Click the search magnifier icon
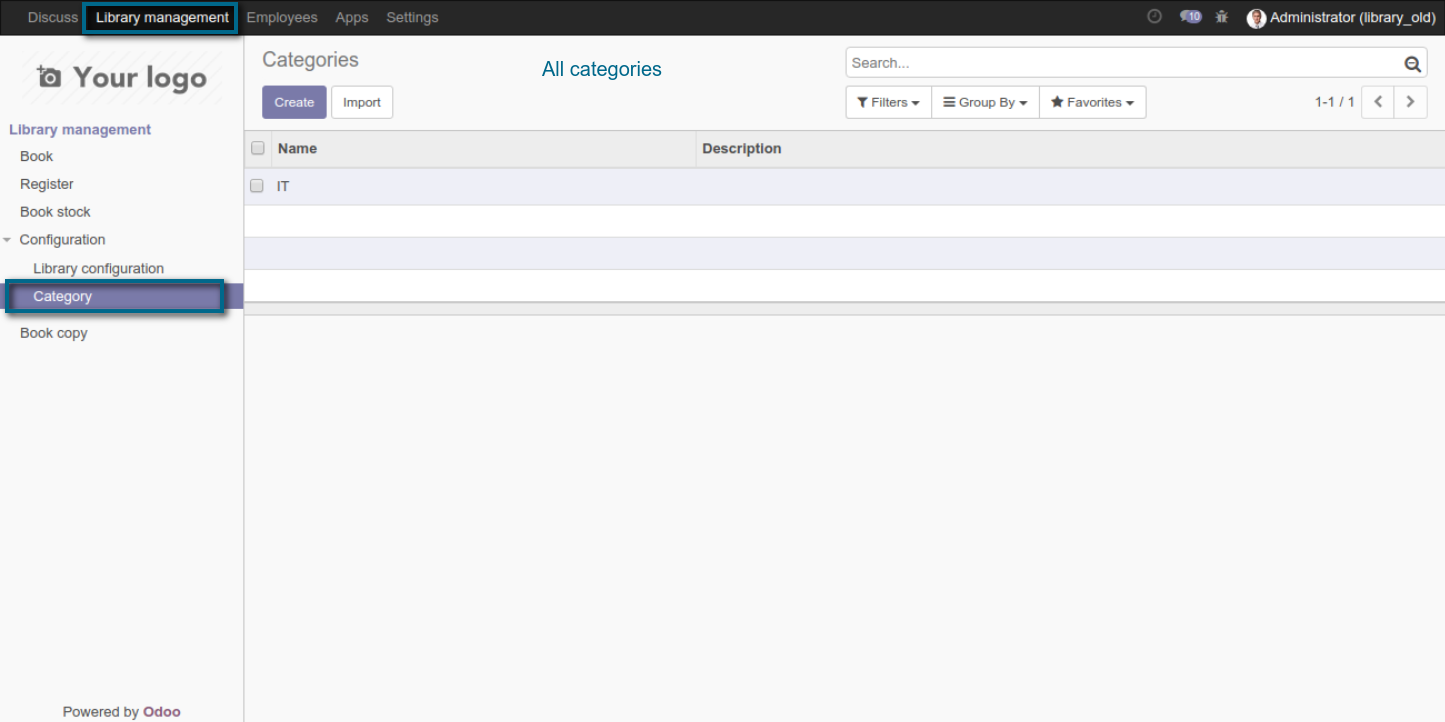This screenshot has width=1445, height=722. point(1412,63)
